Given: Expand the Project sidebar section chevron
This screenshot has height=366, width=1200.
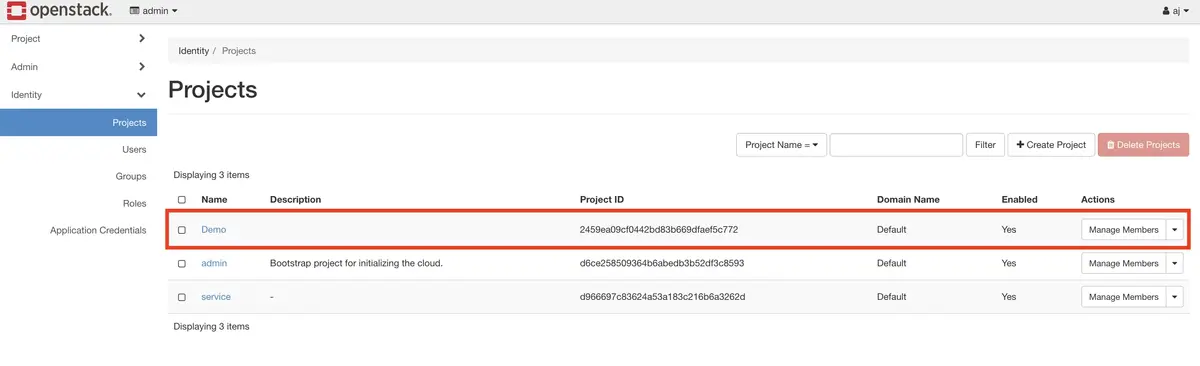Looking at the screenshot, I should coord(141,39).
